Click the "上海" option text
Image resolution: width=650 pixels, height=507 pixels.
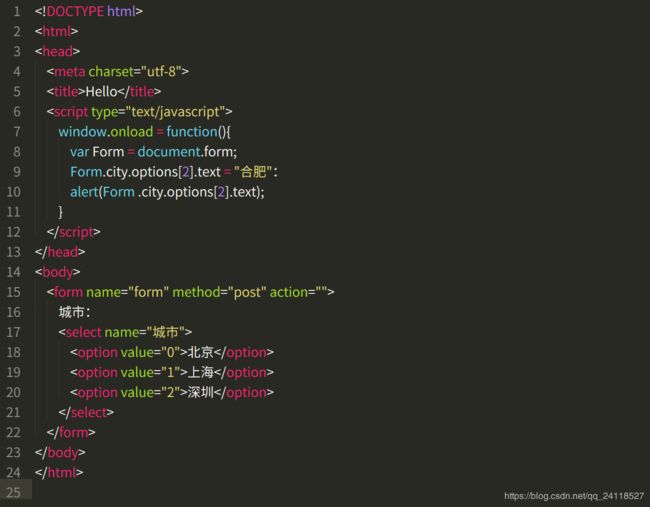(x=201, y=372)
